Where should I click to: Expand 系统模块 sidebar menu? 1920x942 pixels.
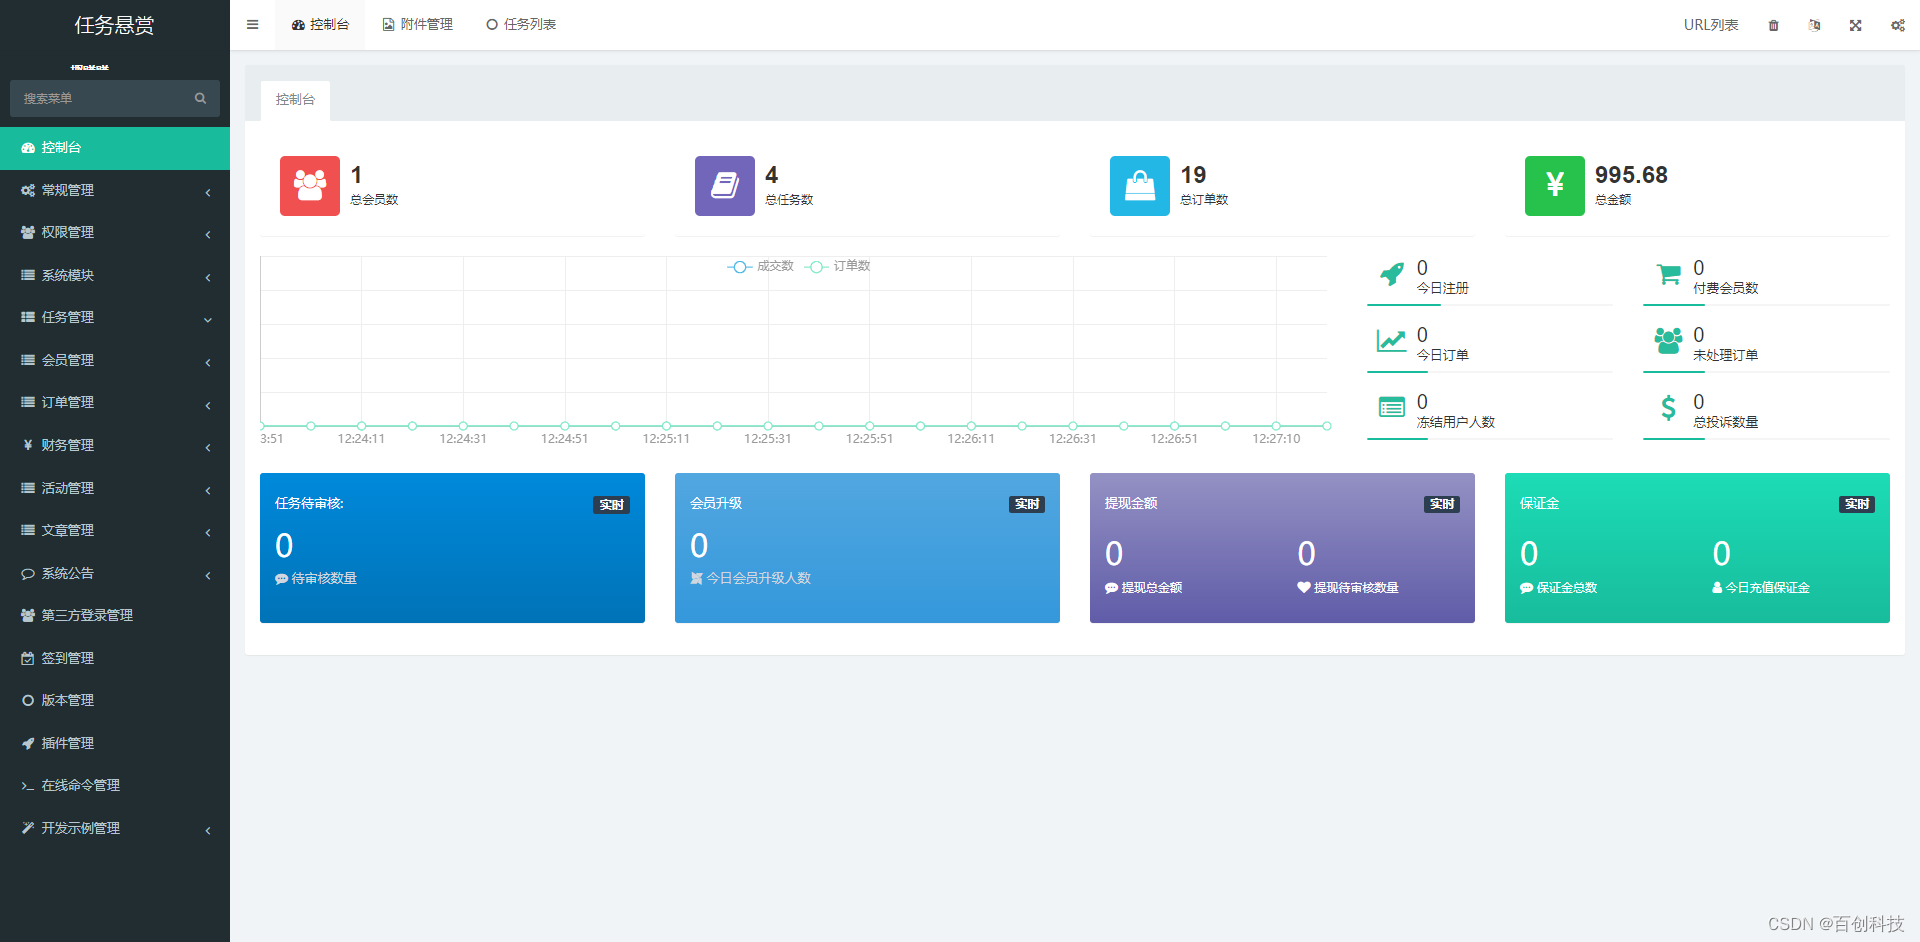[x=115, y=275]
